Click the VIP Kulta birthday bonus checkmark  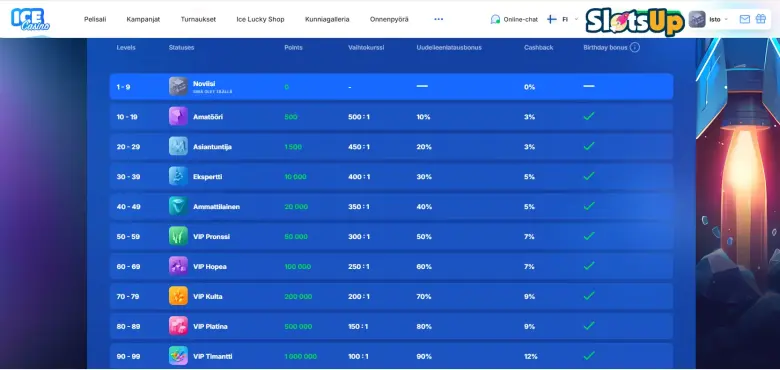[x=589, y=295]
